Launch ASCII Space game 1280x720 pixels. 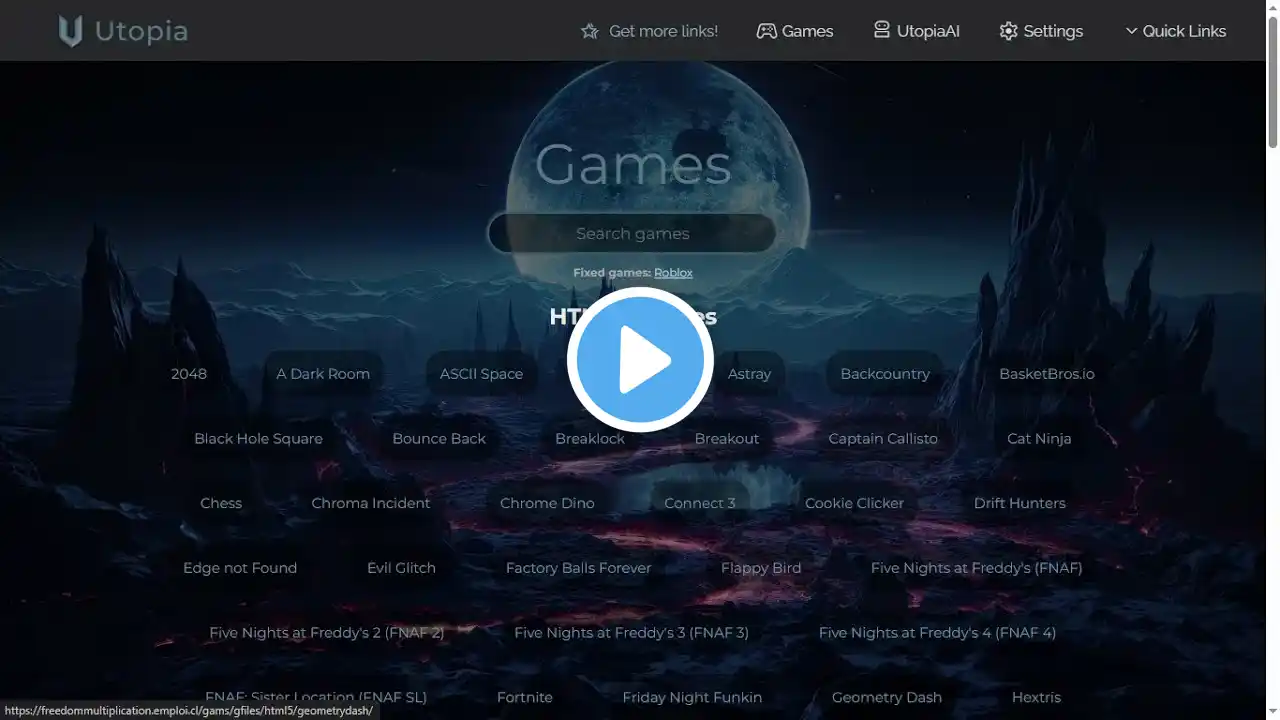(x=481, y=374)
